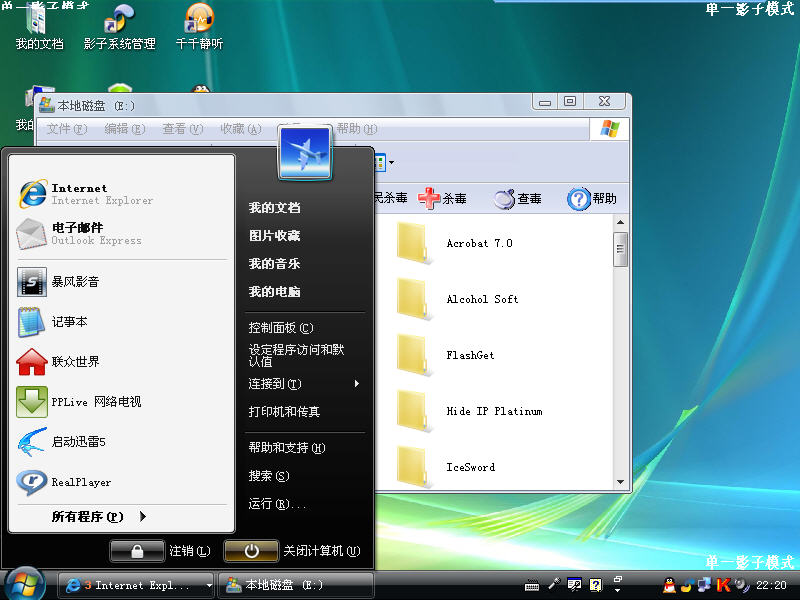Expand 所有程序 all programs list
The height and width of the screenshot is (600, 800).
pos(98,517)
